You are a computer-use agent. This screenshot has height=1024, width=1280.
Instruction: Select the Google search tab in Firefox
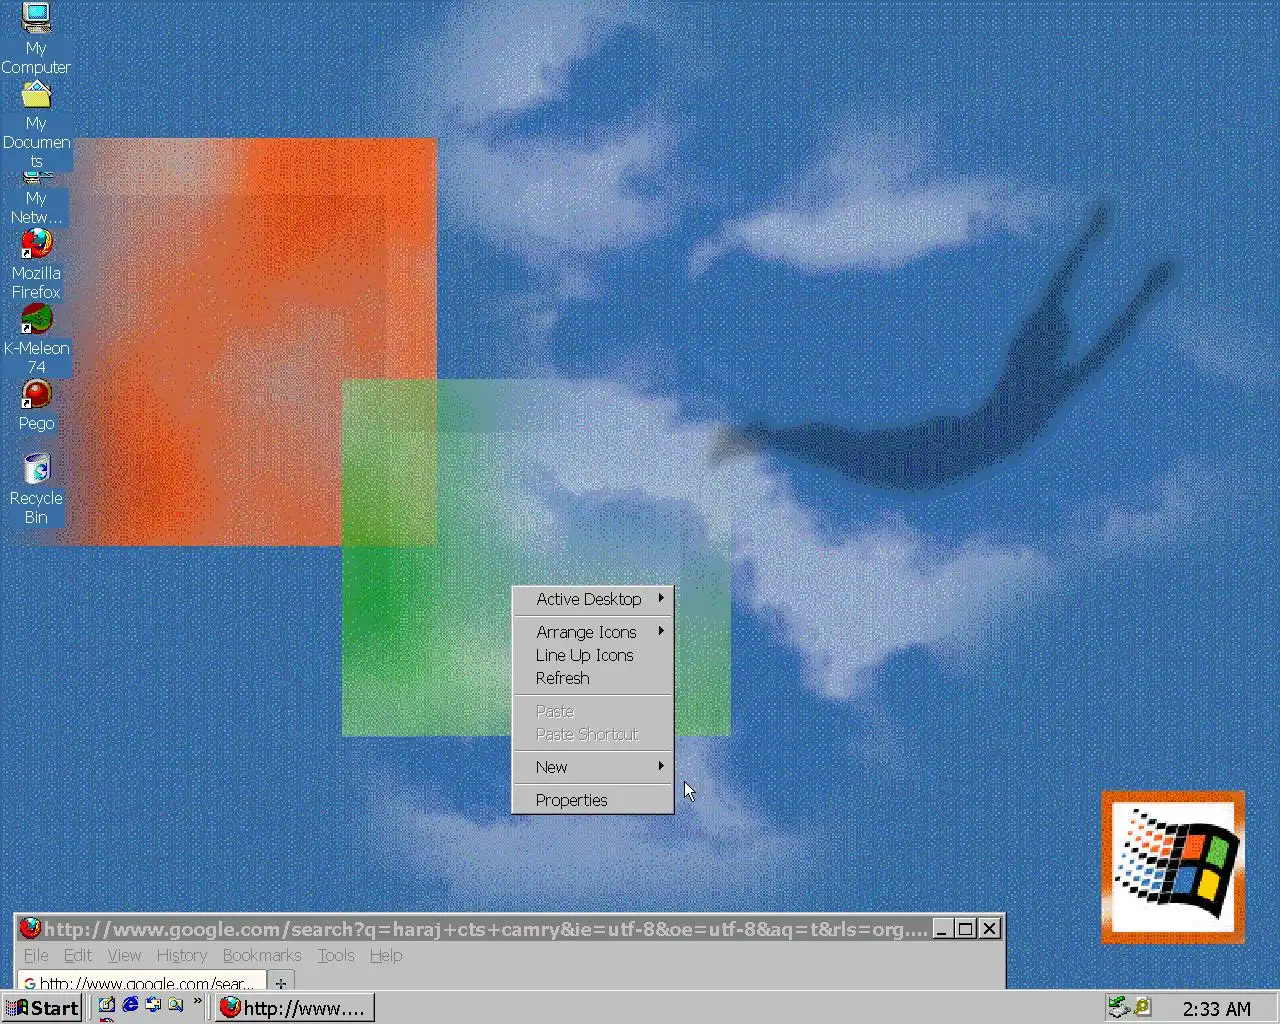click(142, 981)
